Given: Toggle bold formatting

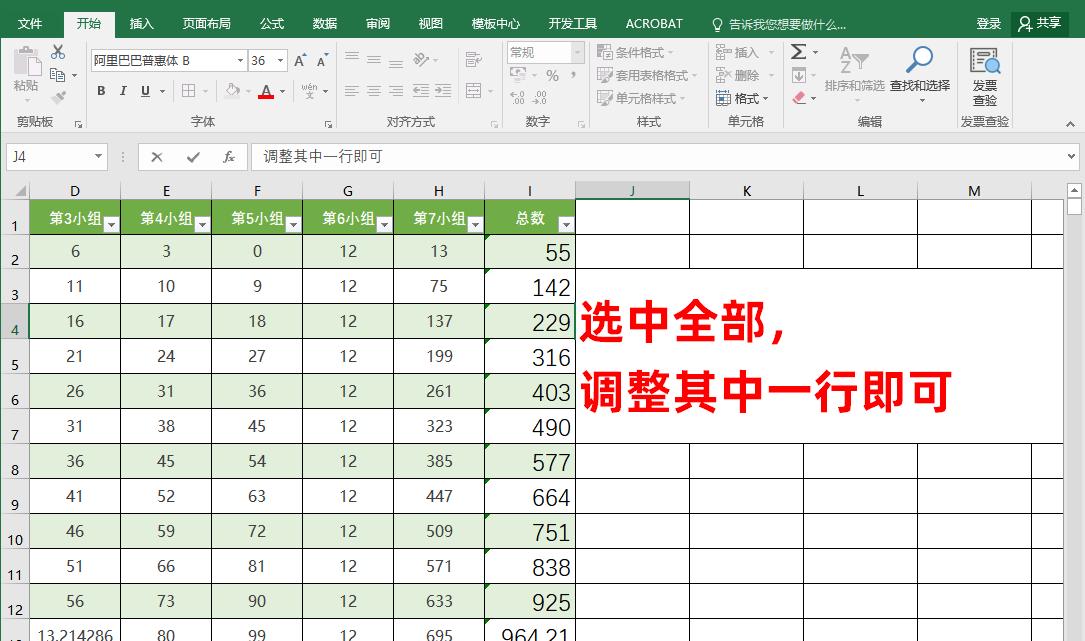Looking at the screenshot, I should (101, 91).
